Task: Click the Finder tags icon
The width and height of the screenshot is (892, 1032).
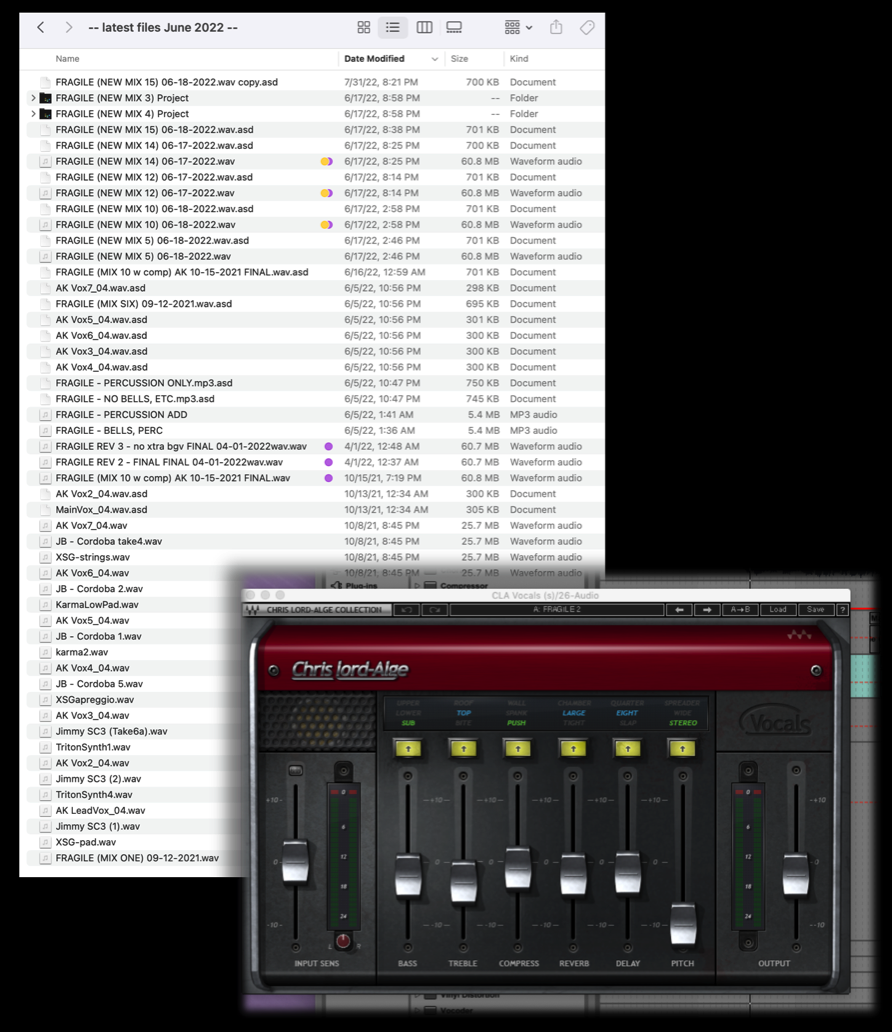Action: click(x=587, y=27)
